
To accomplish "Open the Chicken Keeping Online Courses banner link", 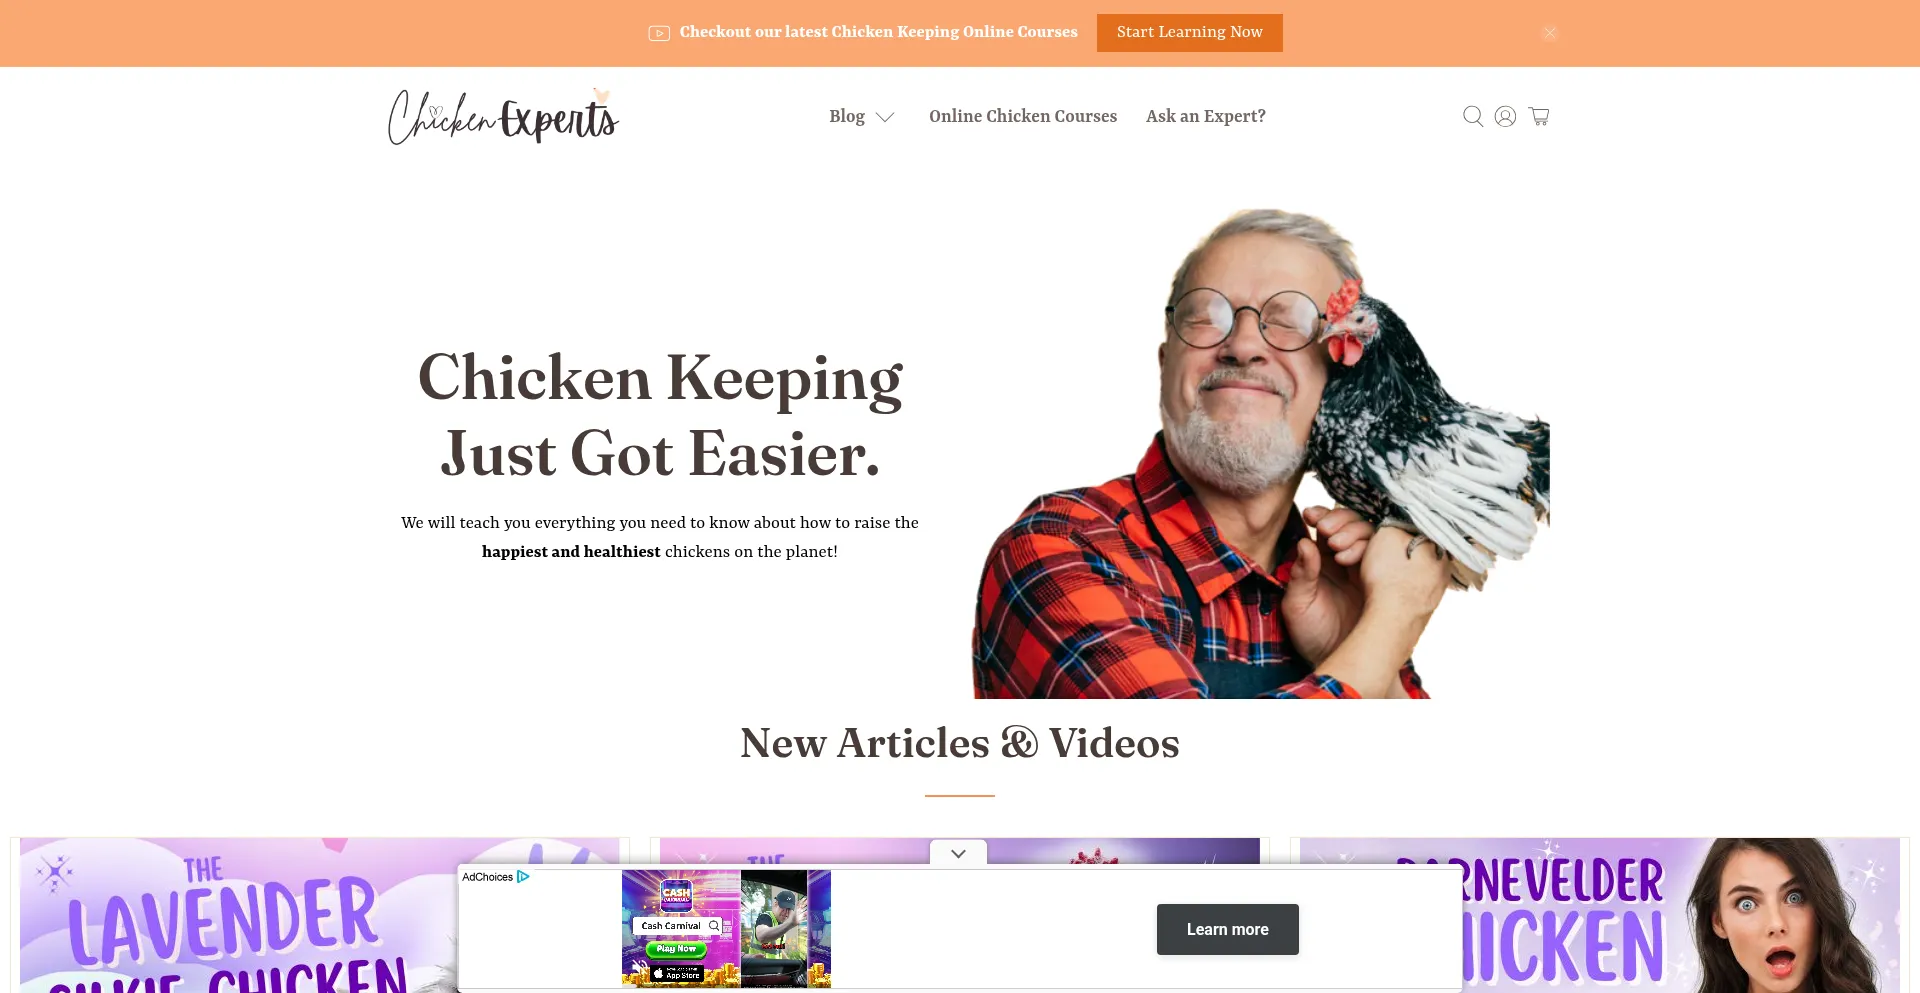I will [878, 32].
